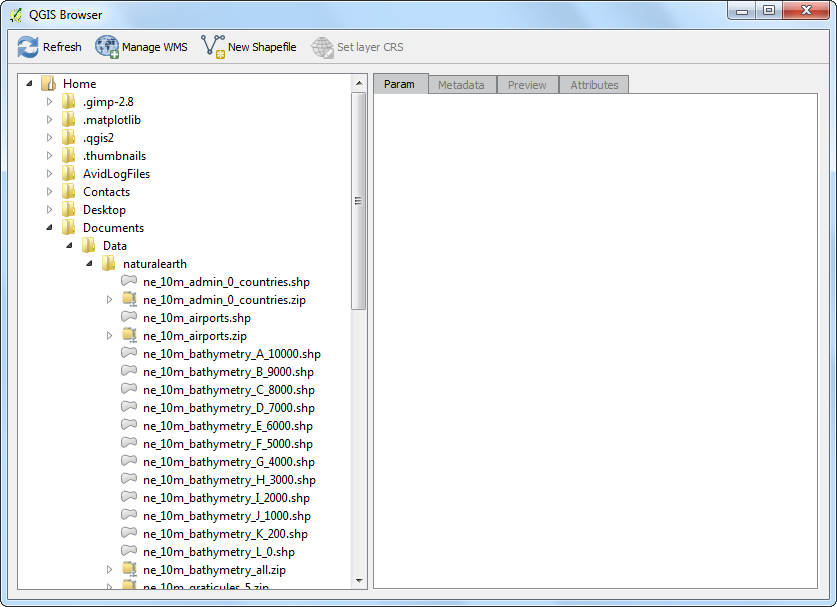This screenshot has height=607, width=837.
Task: Expand the Contacts folder
Action: pos(49,192)
